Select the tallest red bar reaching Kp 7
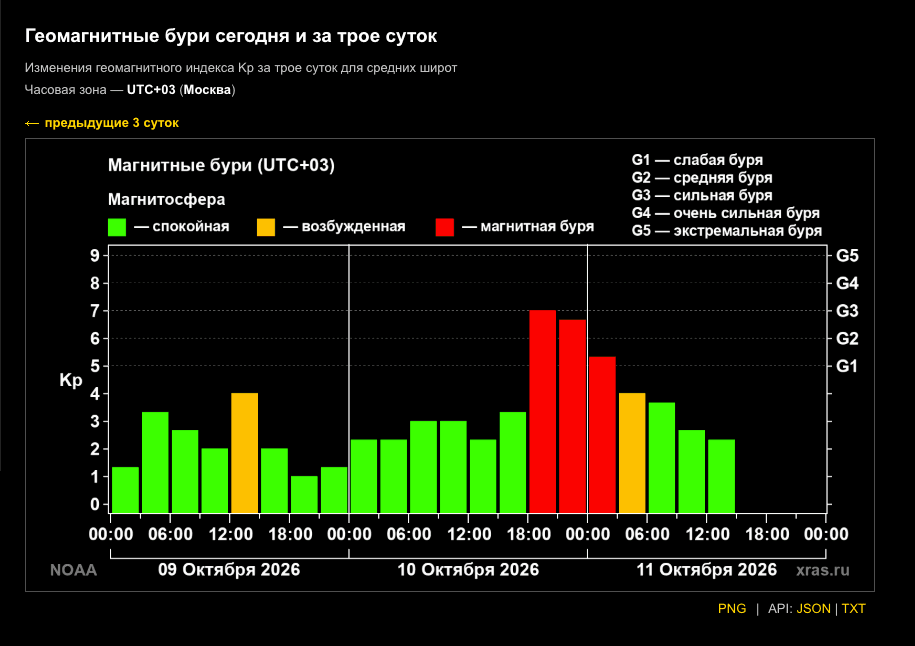This screenshot has height=646, width=915. [543, 411]
